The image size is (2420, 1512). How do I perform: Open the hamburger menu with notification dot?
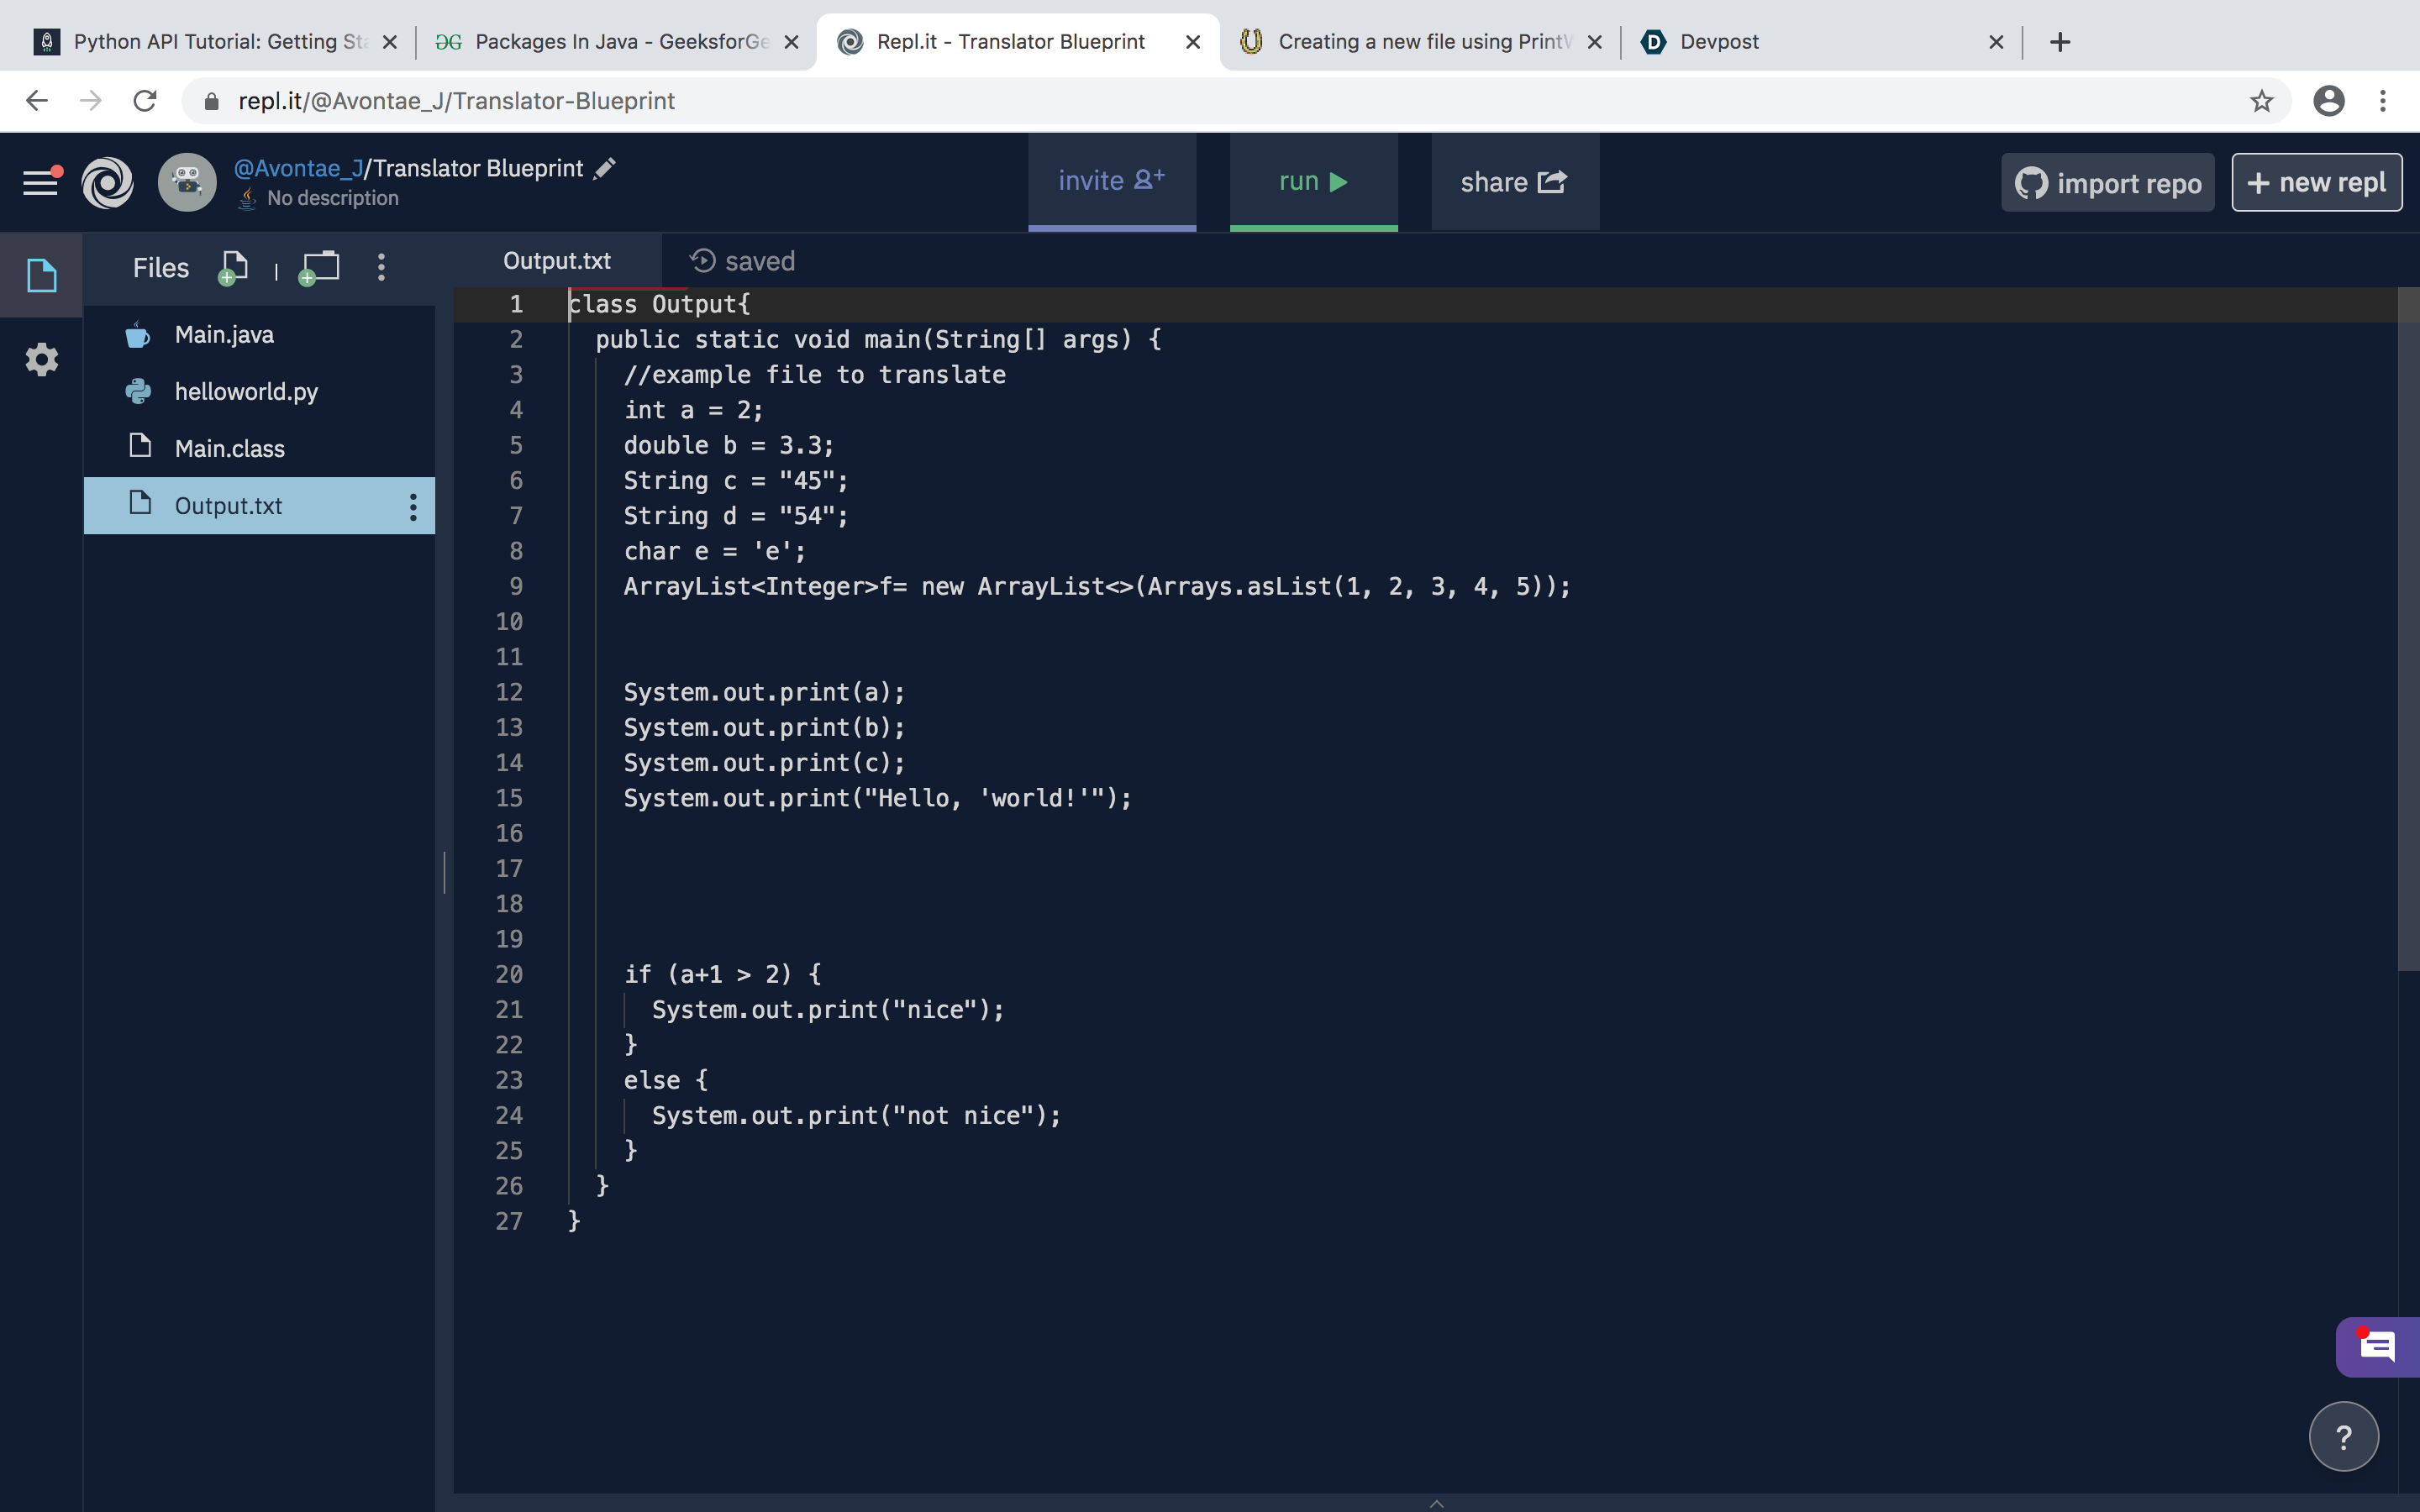[41, 182]
